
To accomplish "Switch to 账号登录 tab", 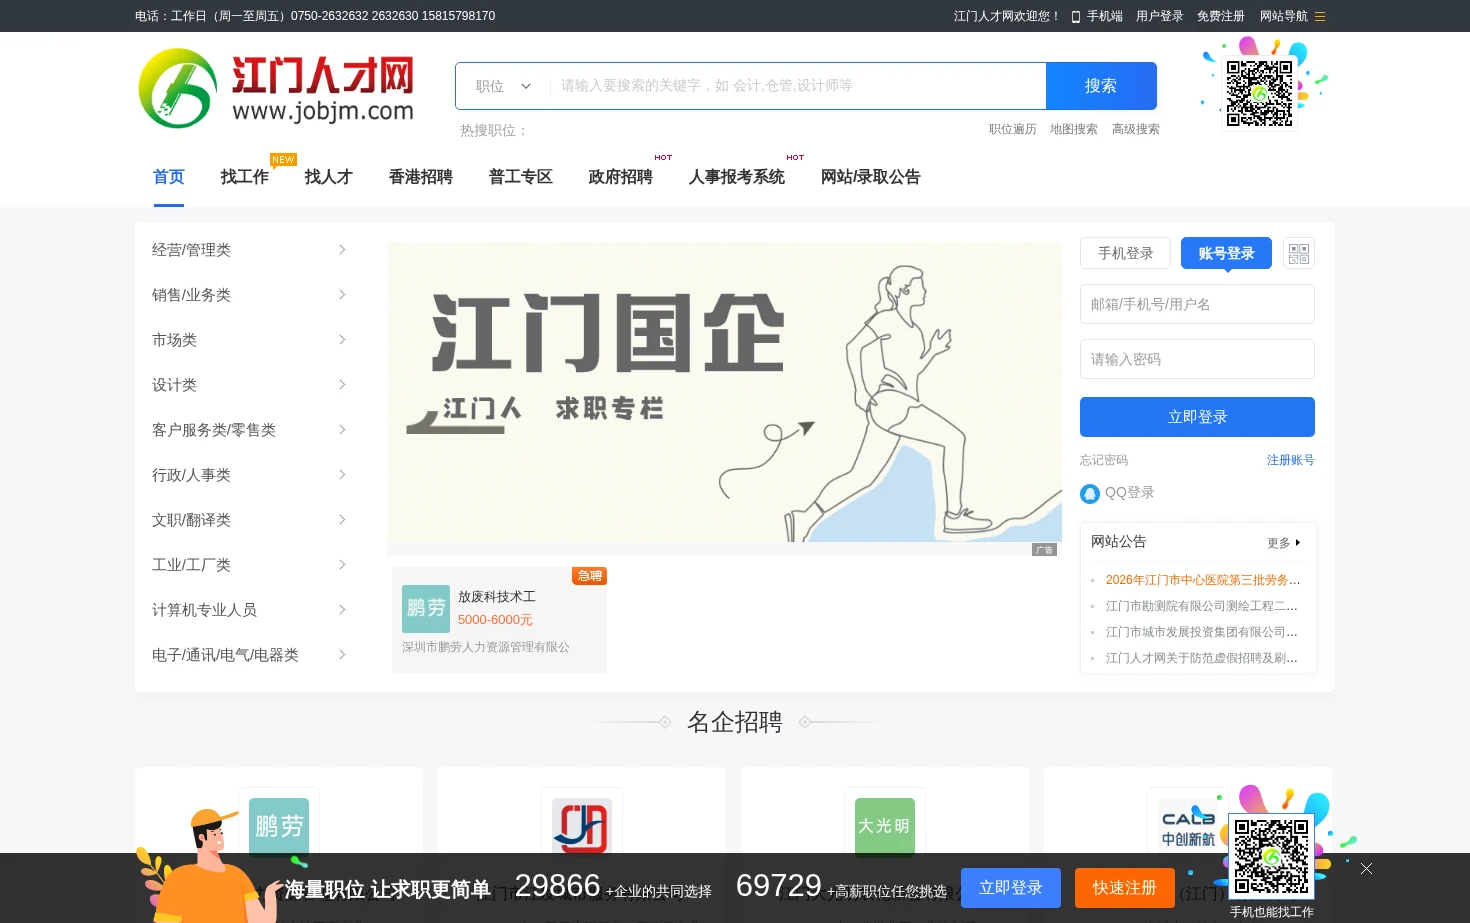I will point(1226,253).
